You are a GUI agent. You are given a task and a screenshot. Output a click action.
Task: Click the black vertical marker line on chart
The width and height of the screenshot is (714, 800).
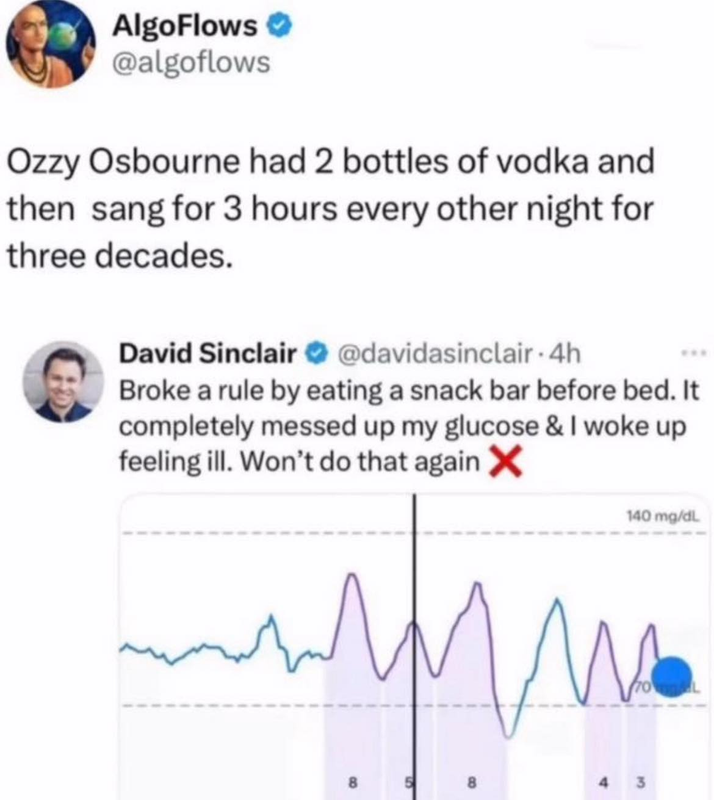[414, 646]
